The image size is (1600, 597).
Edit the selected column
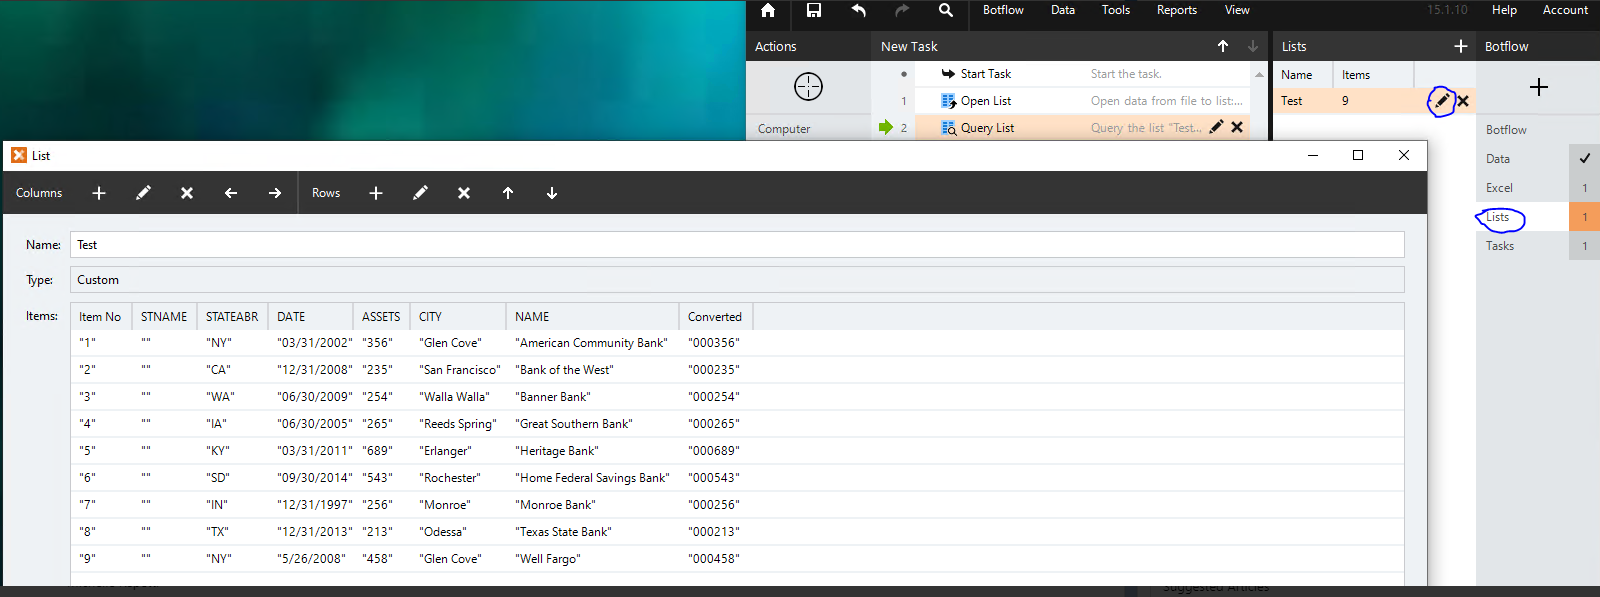pyautogui.click(x=143, y=193)
